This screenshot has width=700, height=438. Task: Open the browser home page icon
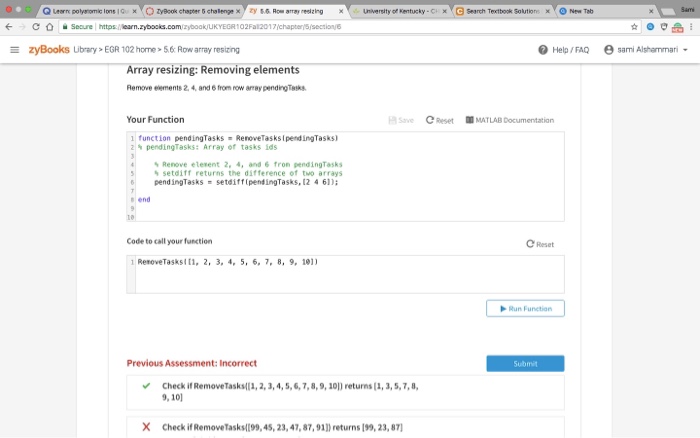(x=50, y=27)
